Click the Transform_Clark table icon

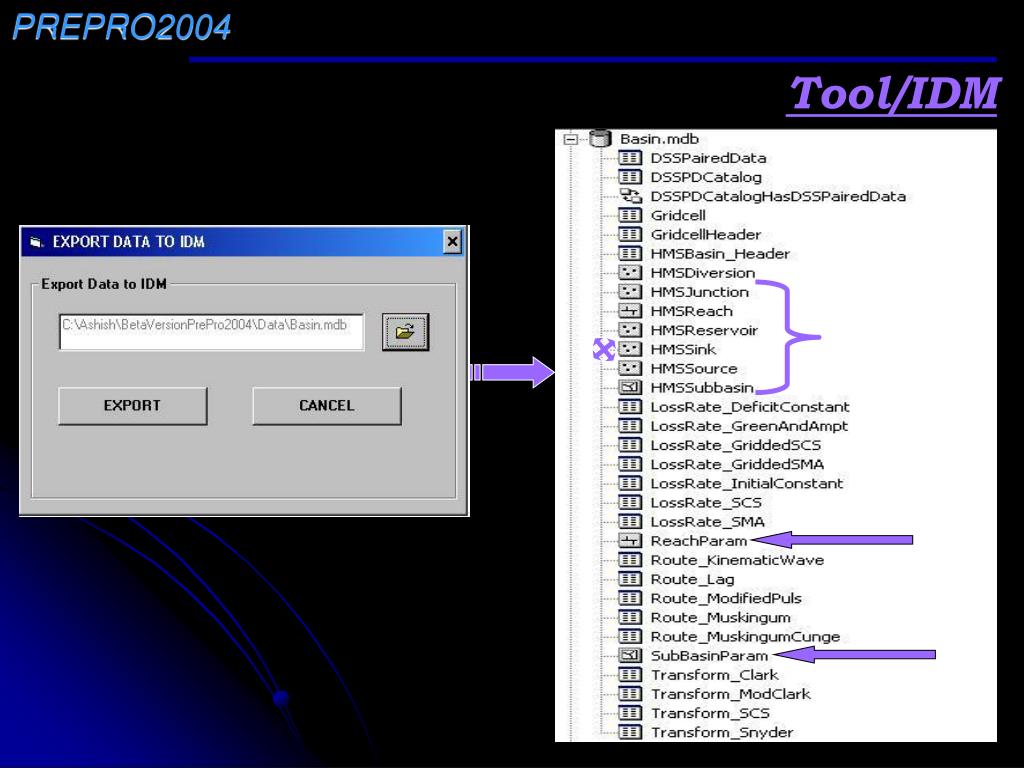630,675
